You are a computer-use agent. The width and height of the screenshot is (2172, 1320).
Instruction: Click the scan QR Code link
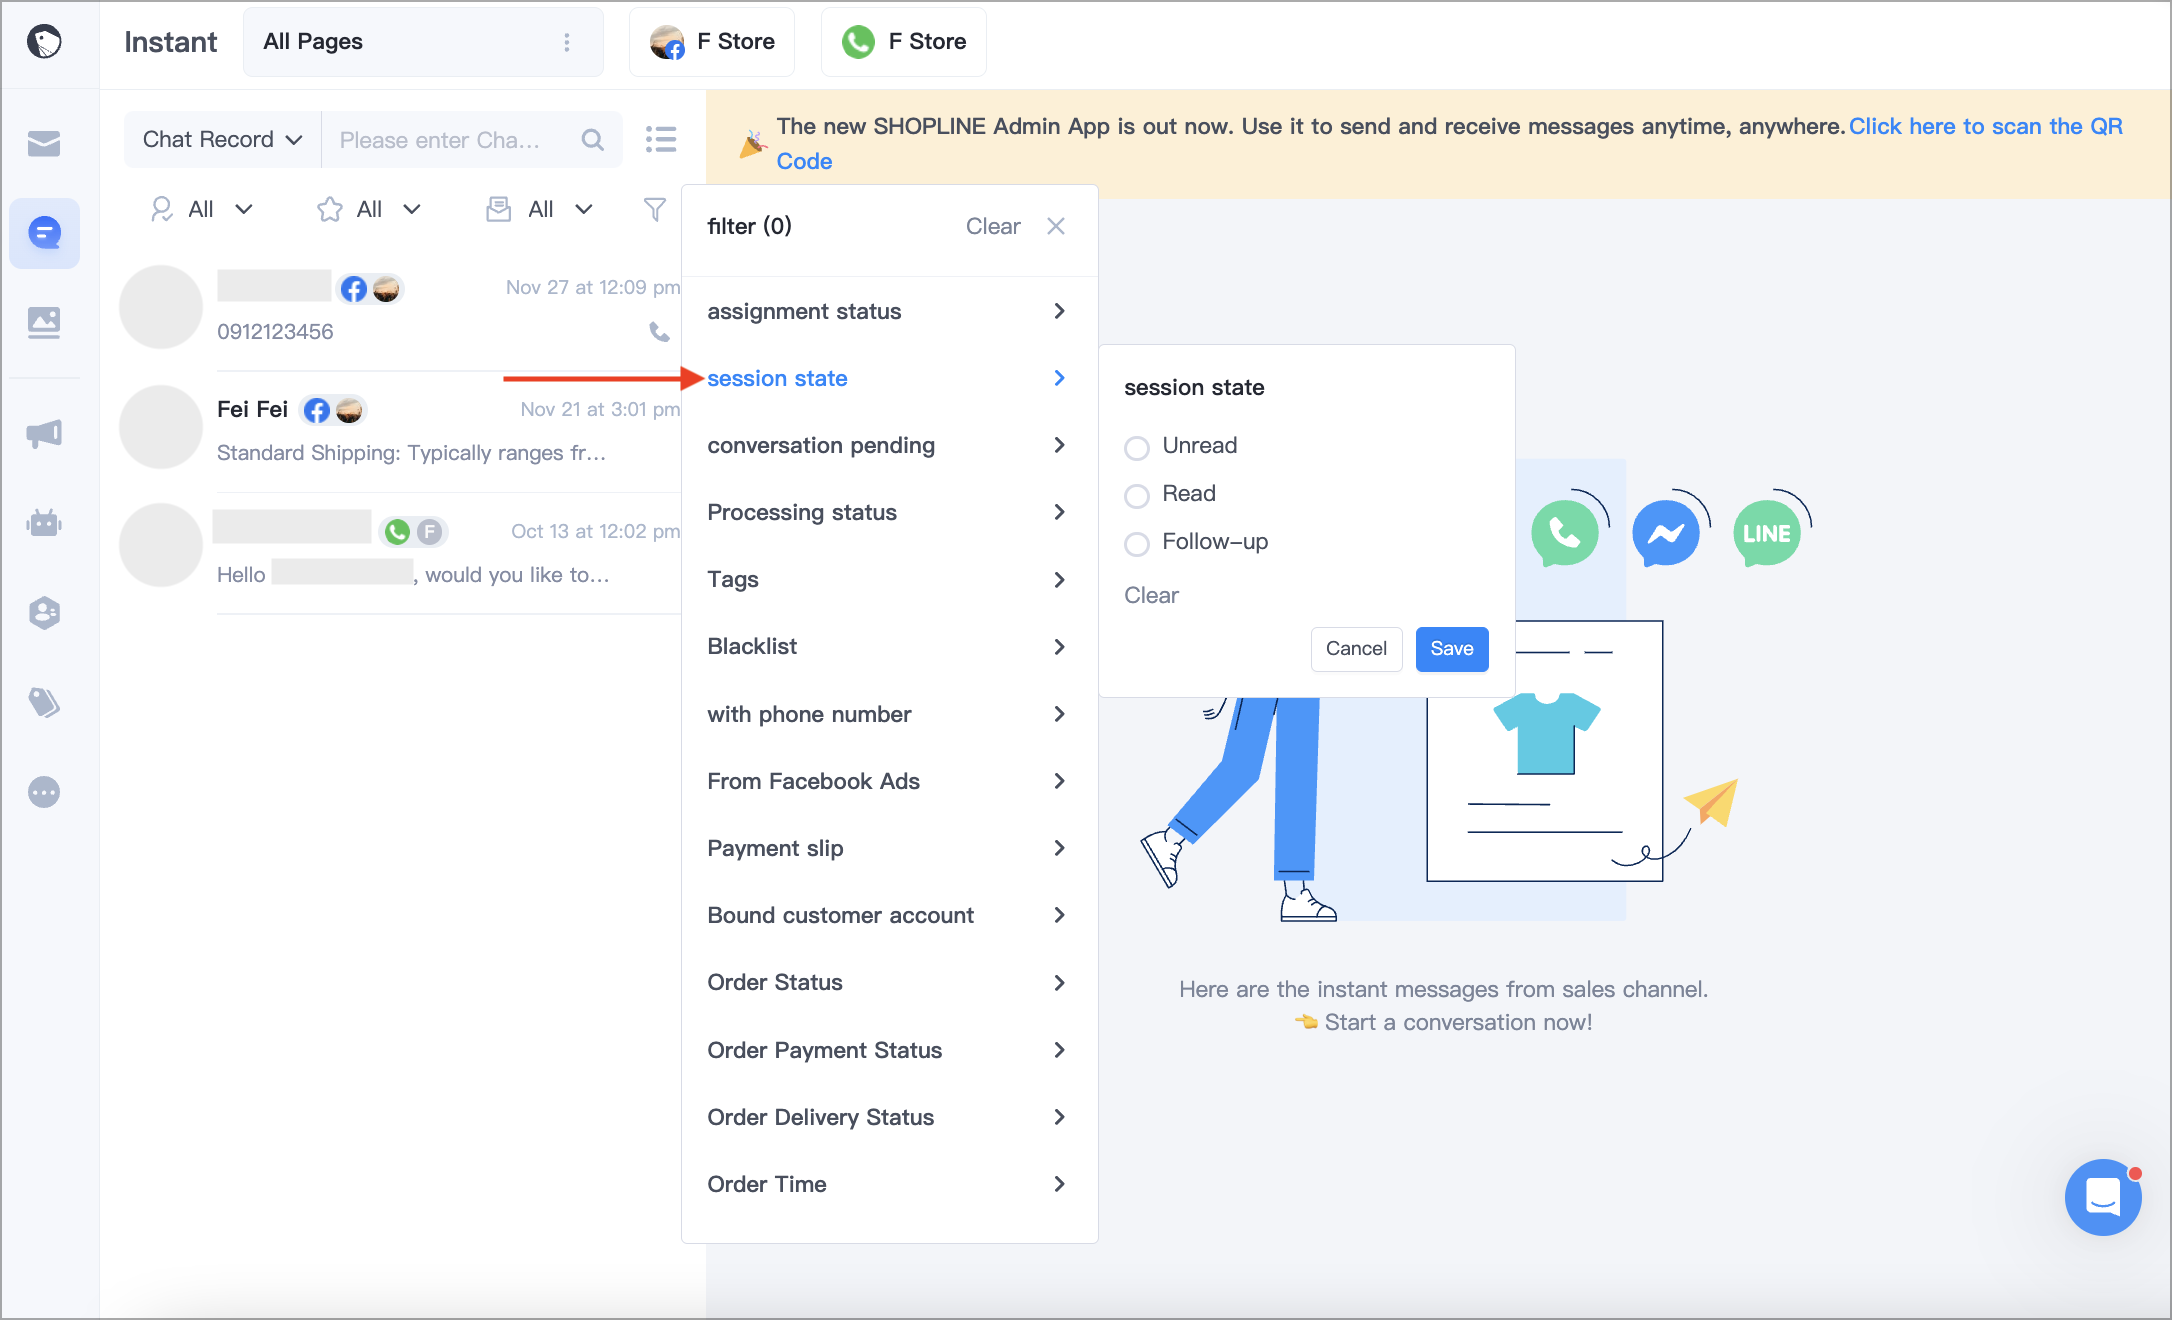tap(1985, 127)
